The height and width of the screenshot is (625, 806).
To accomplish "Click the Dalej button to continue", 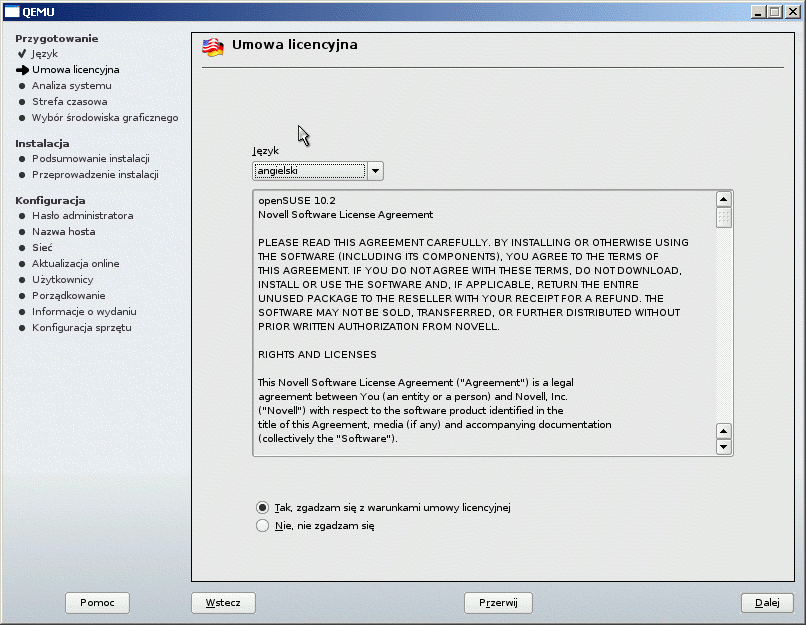I will (x=766, y=603).
